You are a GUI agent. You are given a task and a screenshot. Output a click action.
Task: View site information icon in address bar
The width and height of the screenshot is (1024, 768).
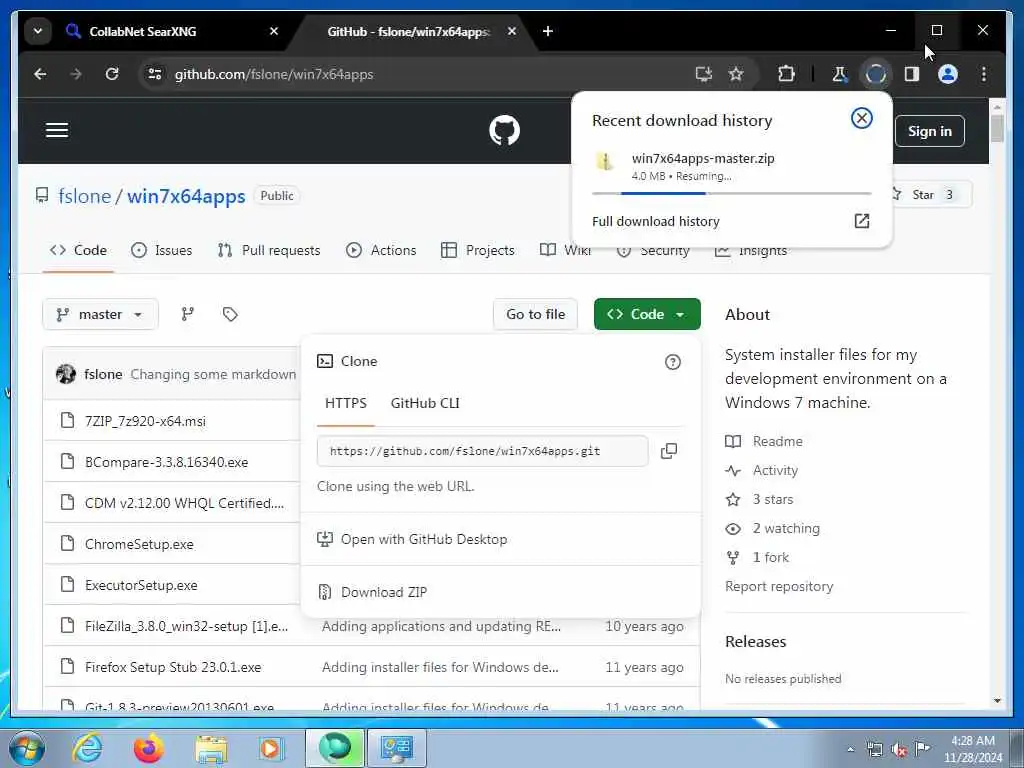coord(155,74)
